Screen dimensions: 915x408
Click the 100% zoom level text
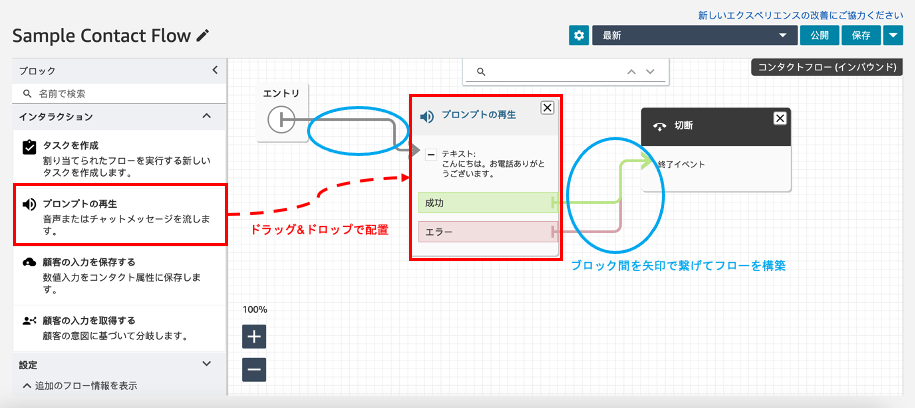[x=254, y=309]
